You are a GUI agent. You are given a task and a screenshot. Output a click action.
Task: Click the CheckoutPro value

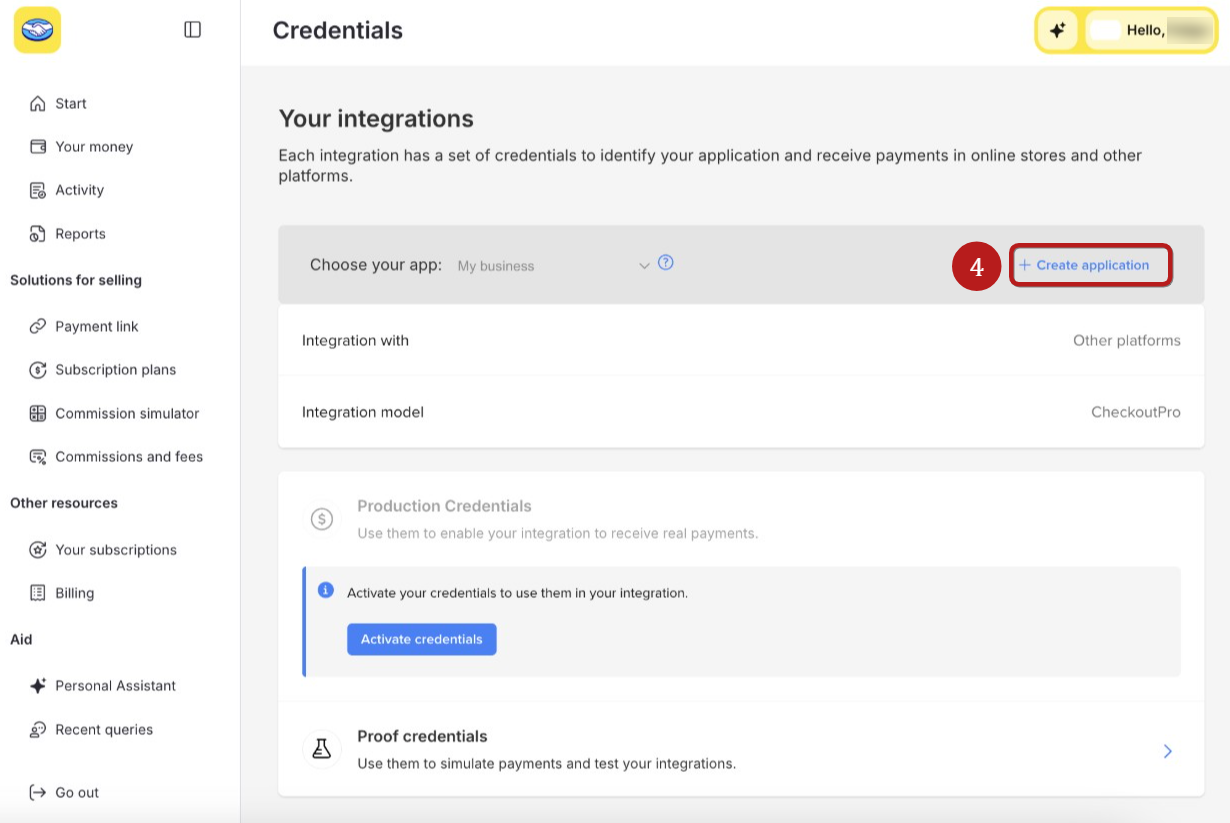click(x=1136, y=412)
